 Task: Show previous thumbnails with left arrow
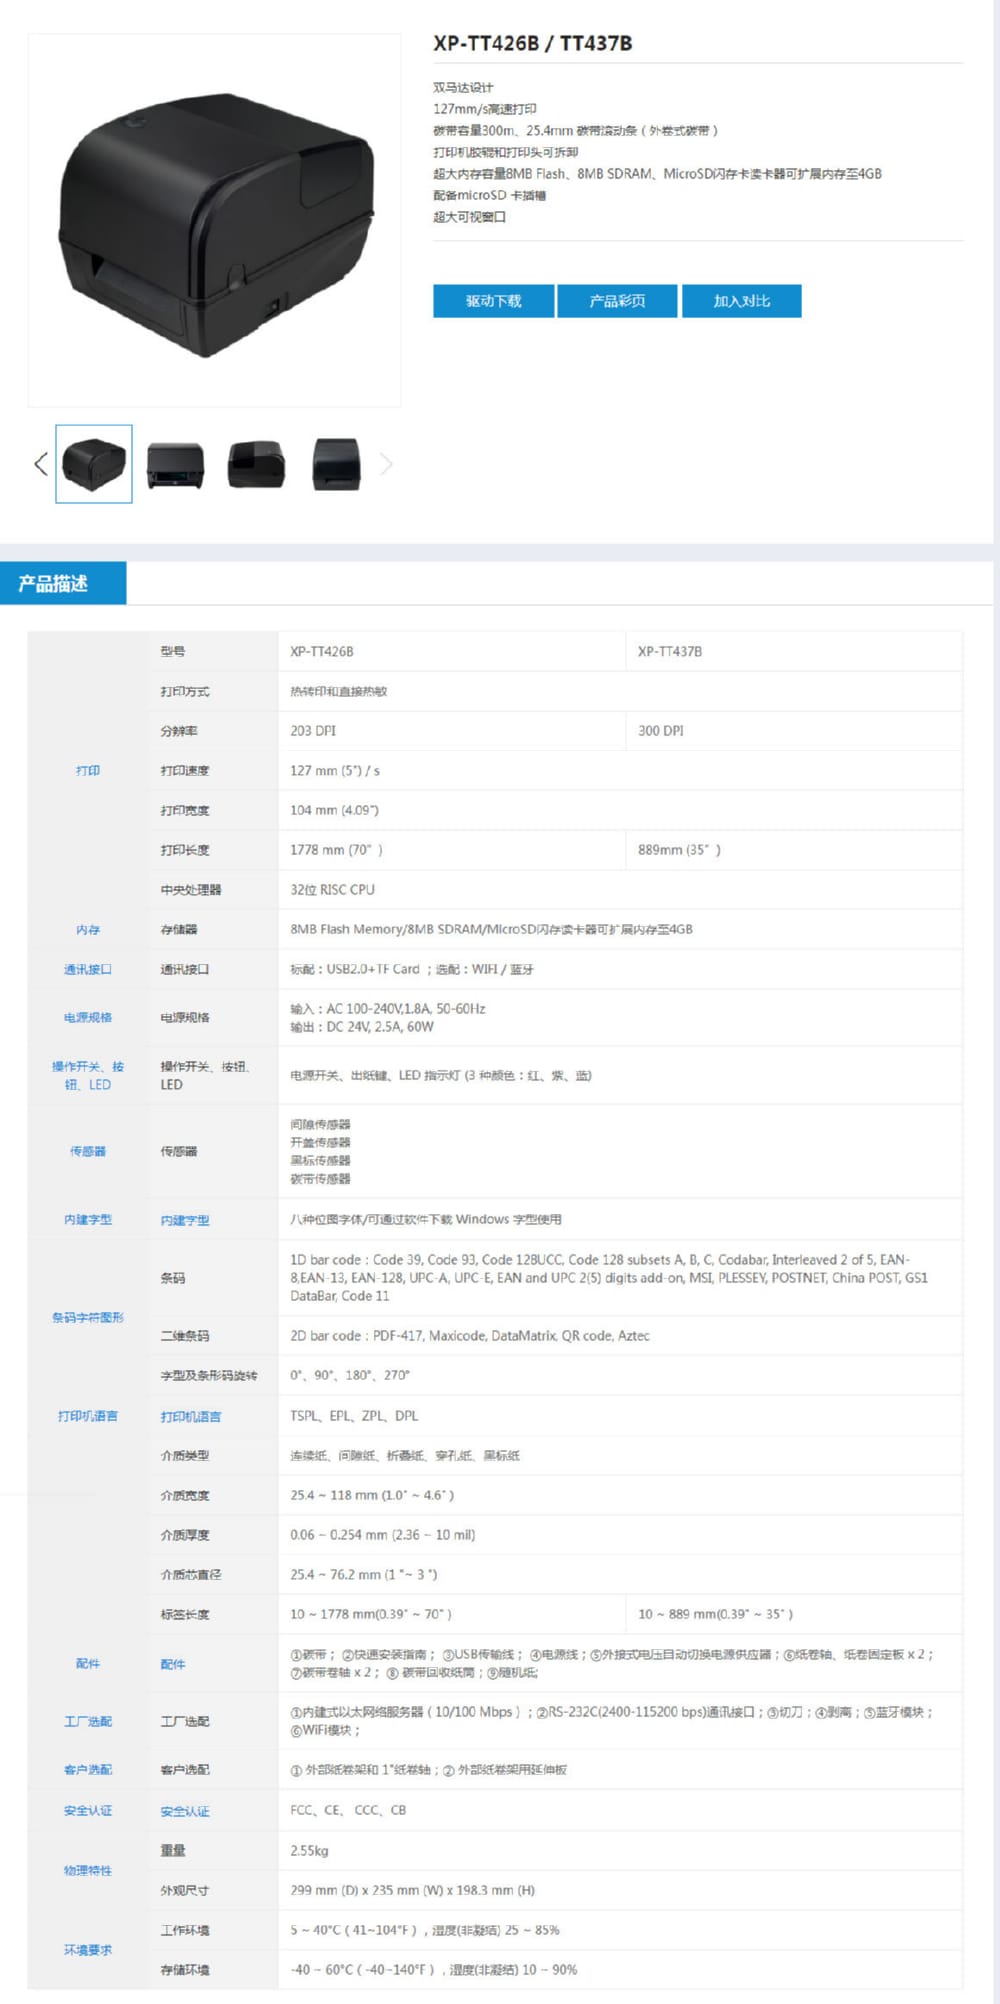40,464
